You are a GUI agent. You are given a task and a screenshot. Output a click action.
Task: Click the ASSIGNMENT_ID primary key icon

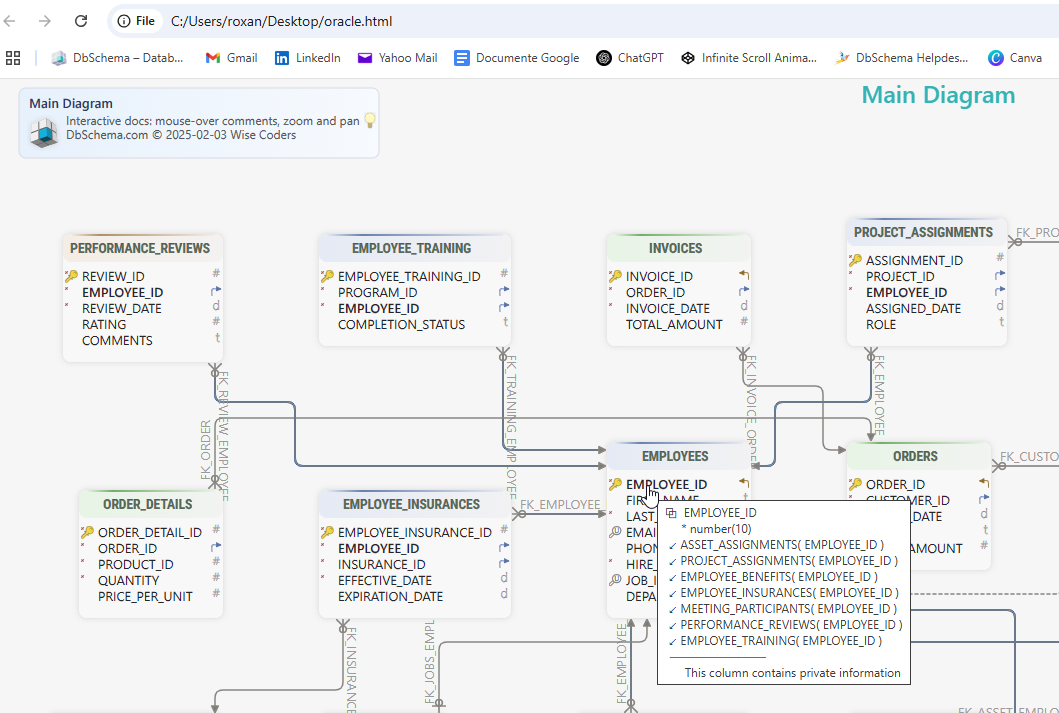click(x=855, y=260)
